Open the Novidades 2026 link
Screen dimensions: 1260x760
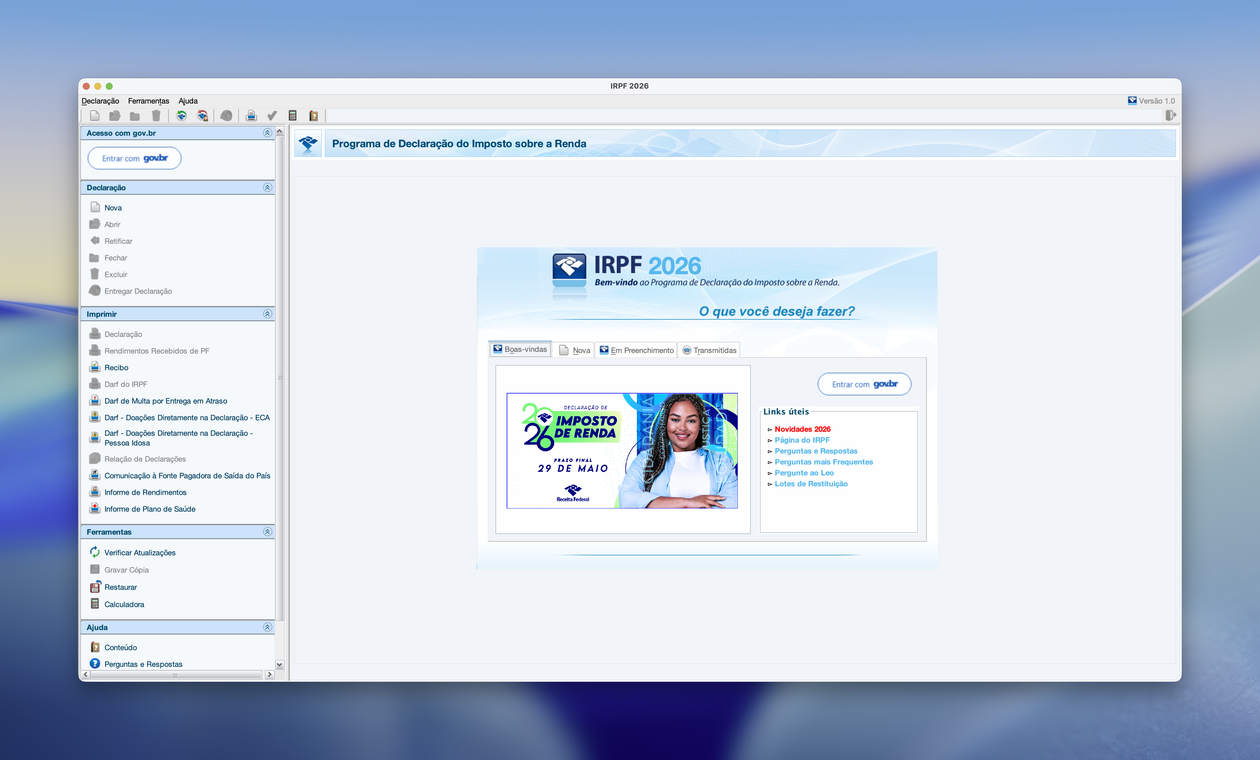(x=803, y=428)
